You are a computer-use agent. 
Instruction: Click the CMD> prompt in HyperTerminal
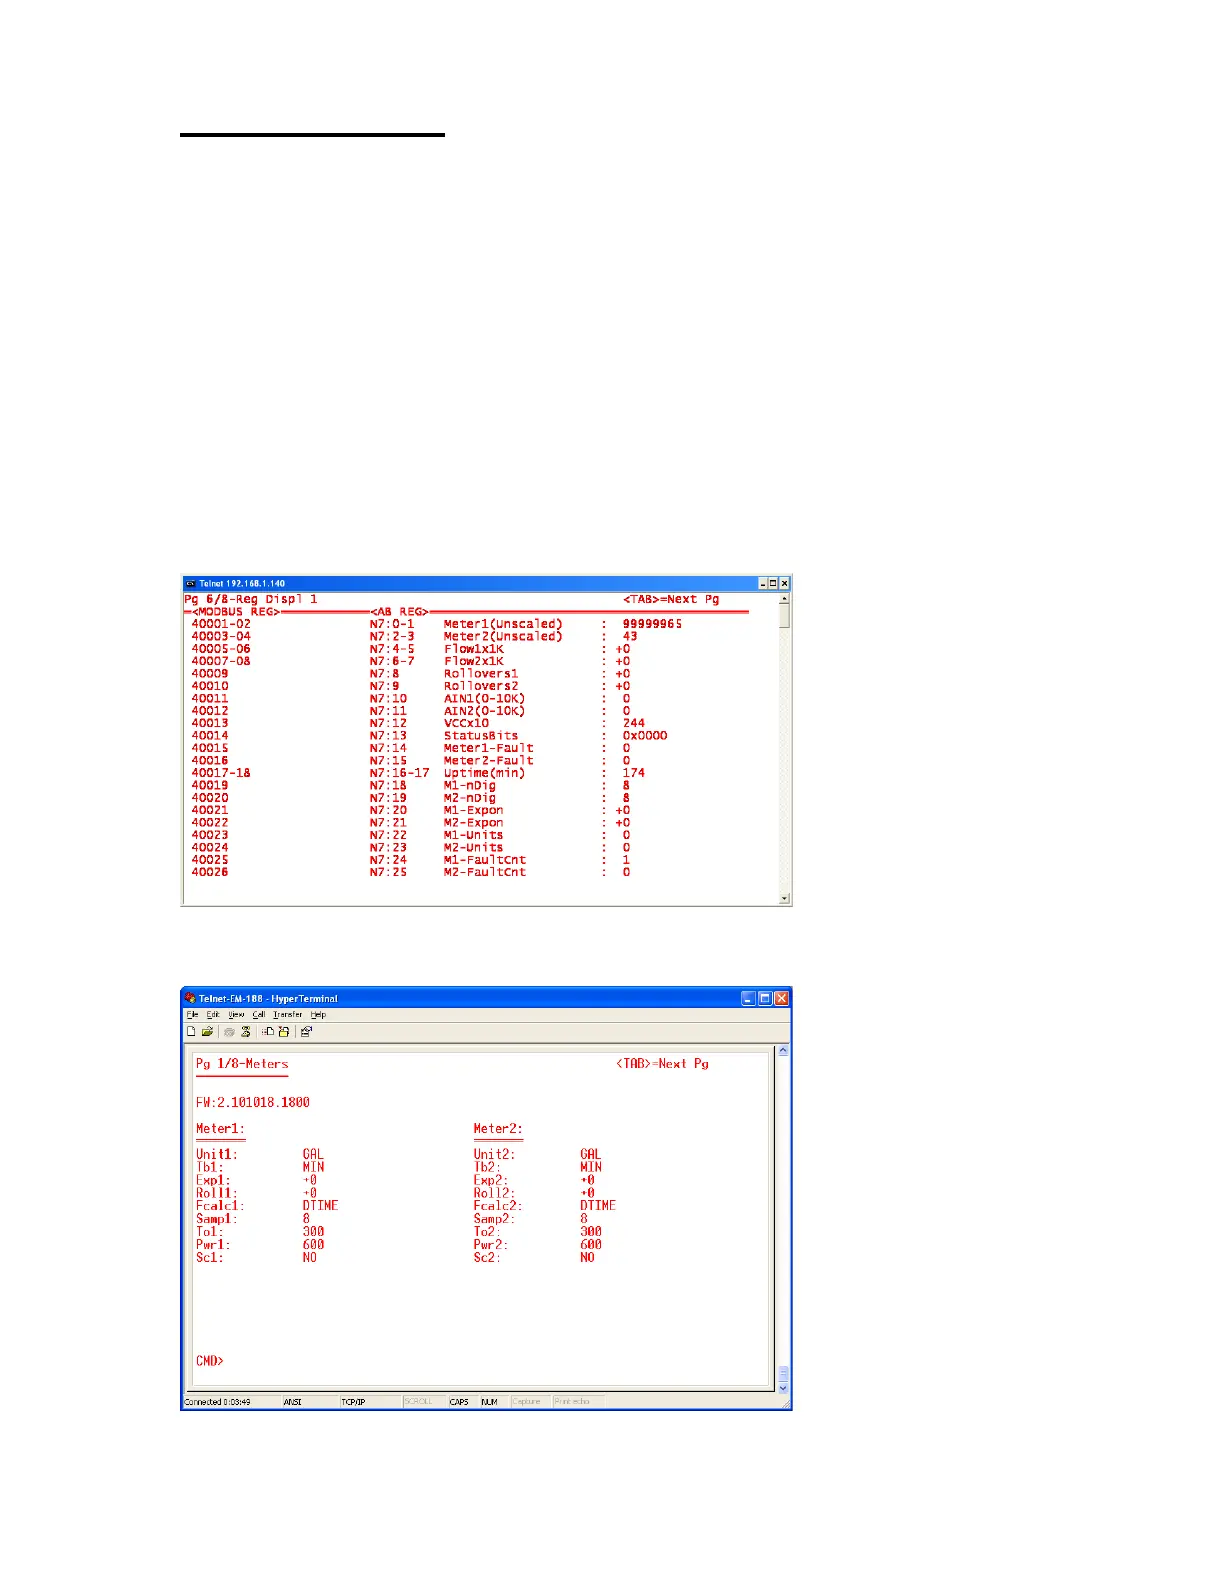pos(210,1361)
